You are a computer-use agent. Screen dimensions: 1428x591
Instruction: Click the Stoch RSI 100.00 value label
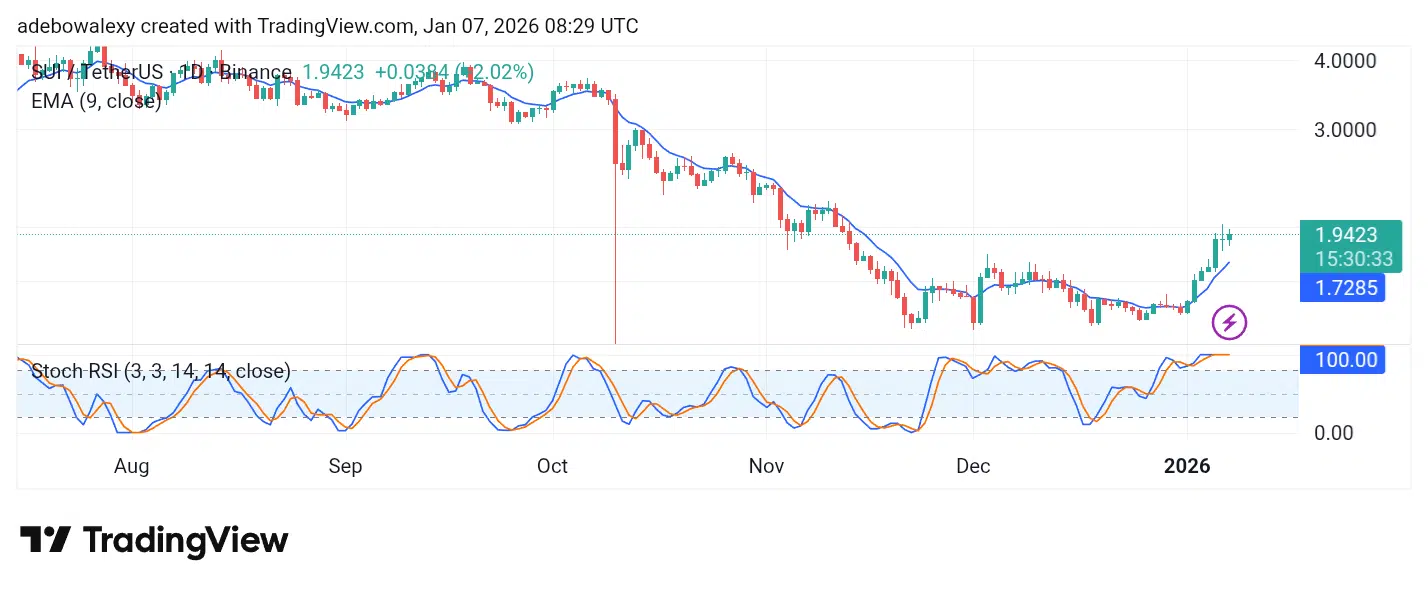point(1346,359)
